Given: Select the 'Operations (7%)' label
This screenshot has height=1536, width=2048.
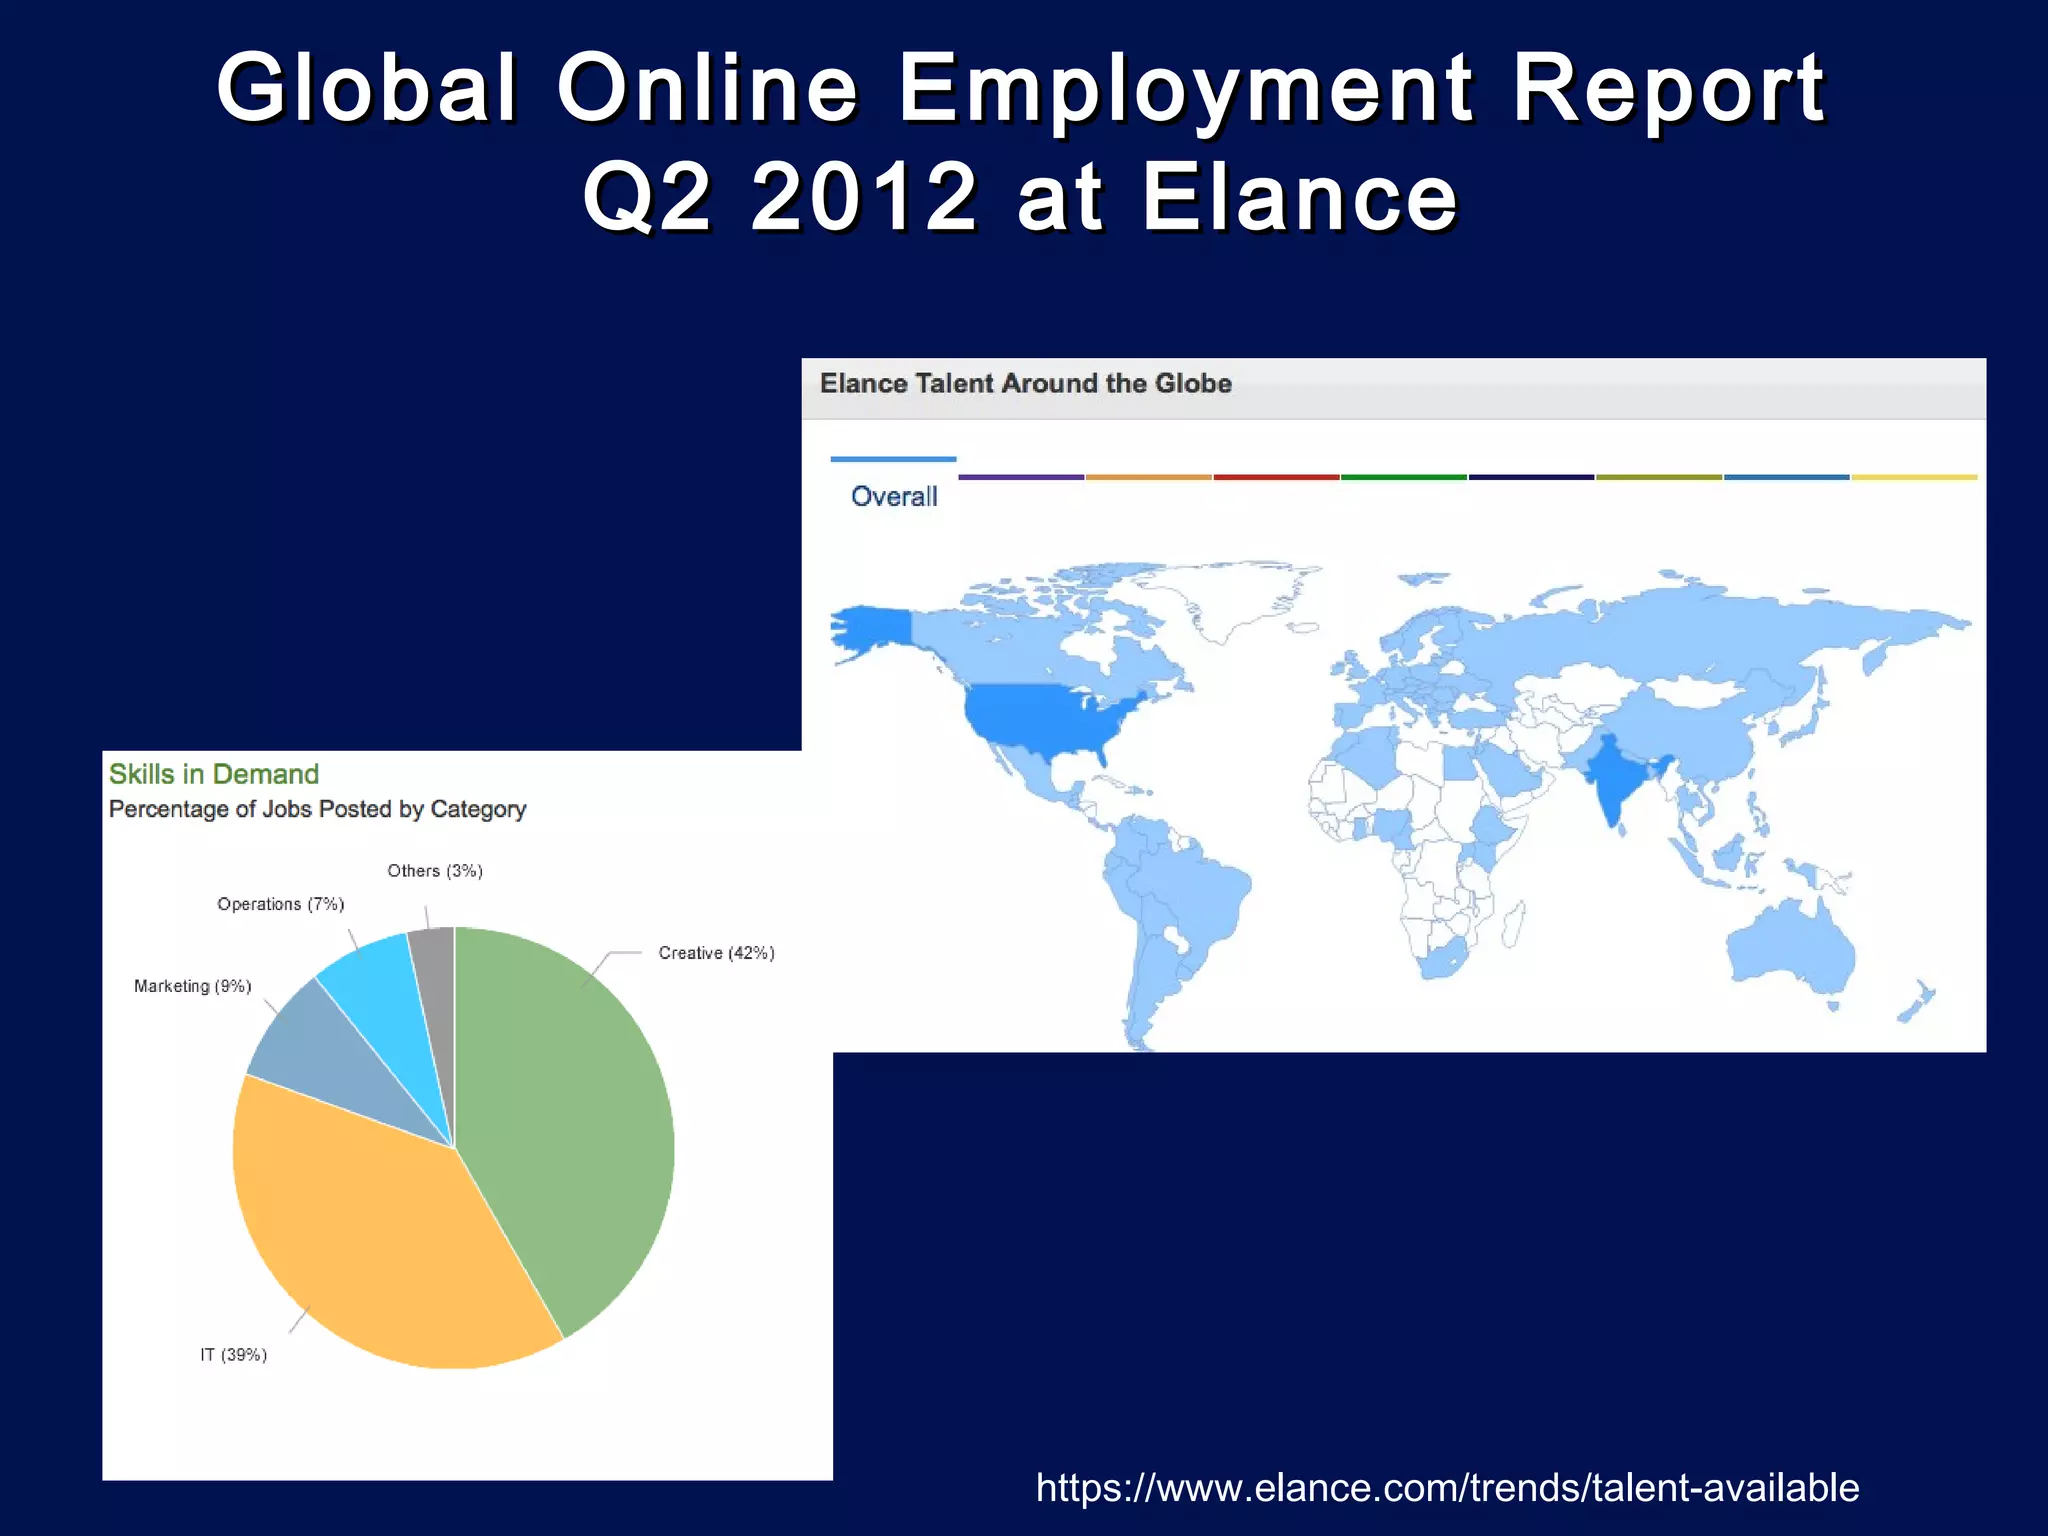Looking at the screenshot, I should click(281, 904).
